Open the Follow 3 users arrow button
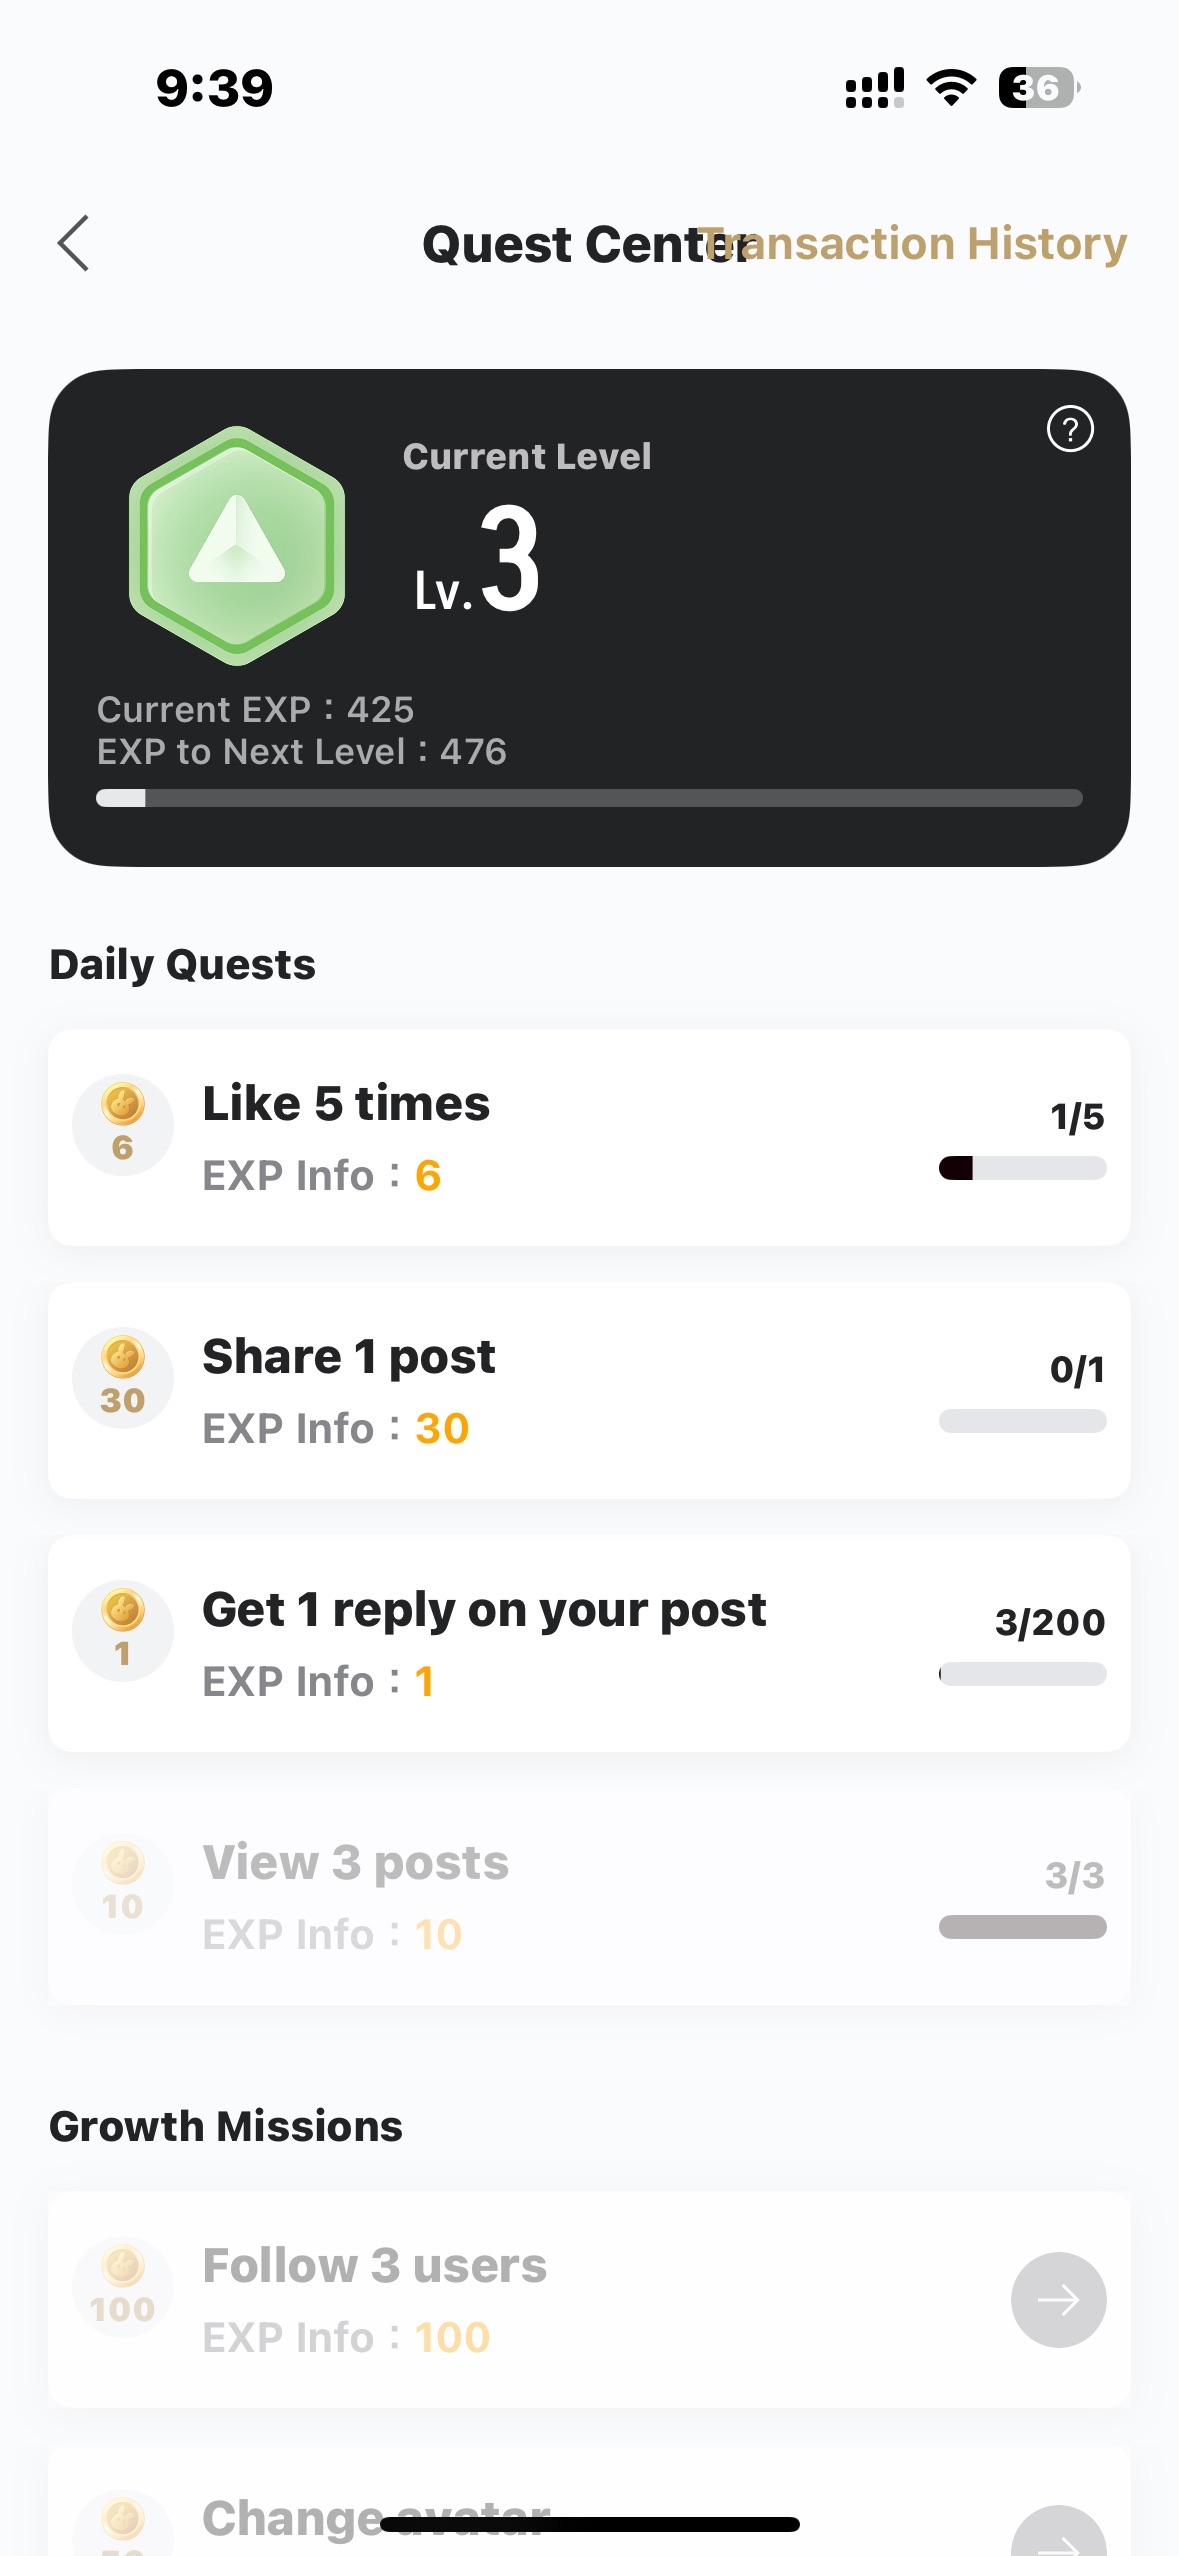This screenshot has width=1179, height=2556. coord(1058,2299)
